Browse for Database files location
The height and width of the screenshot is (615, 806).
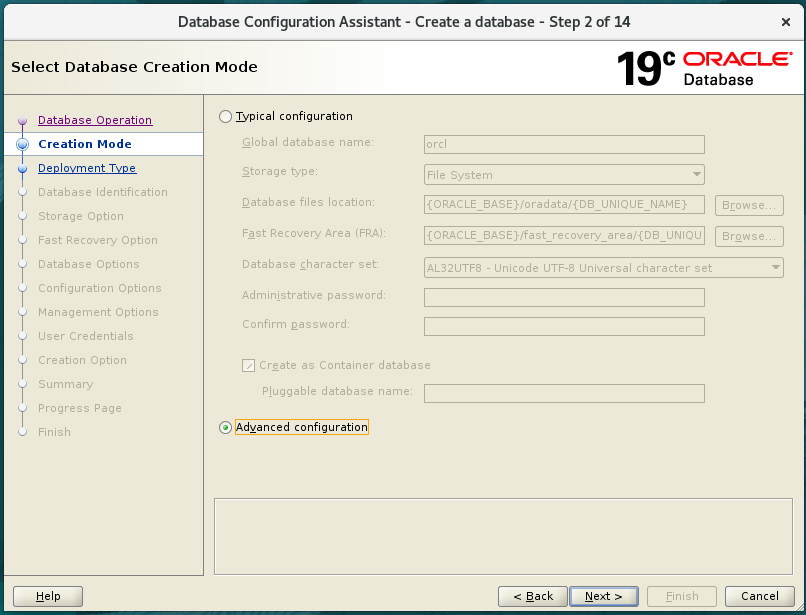coord(749,205)
